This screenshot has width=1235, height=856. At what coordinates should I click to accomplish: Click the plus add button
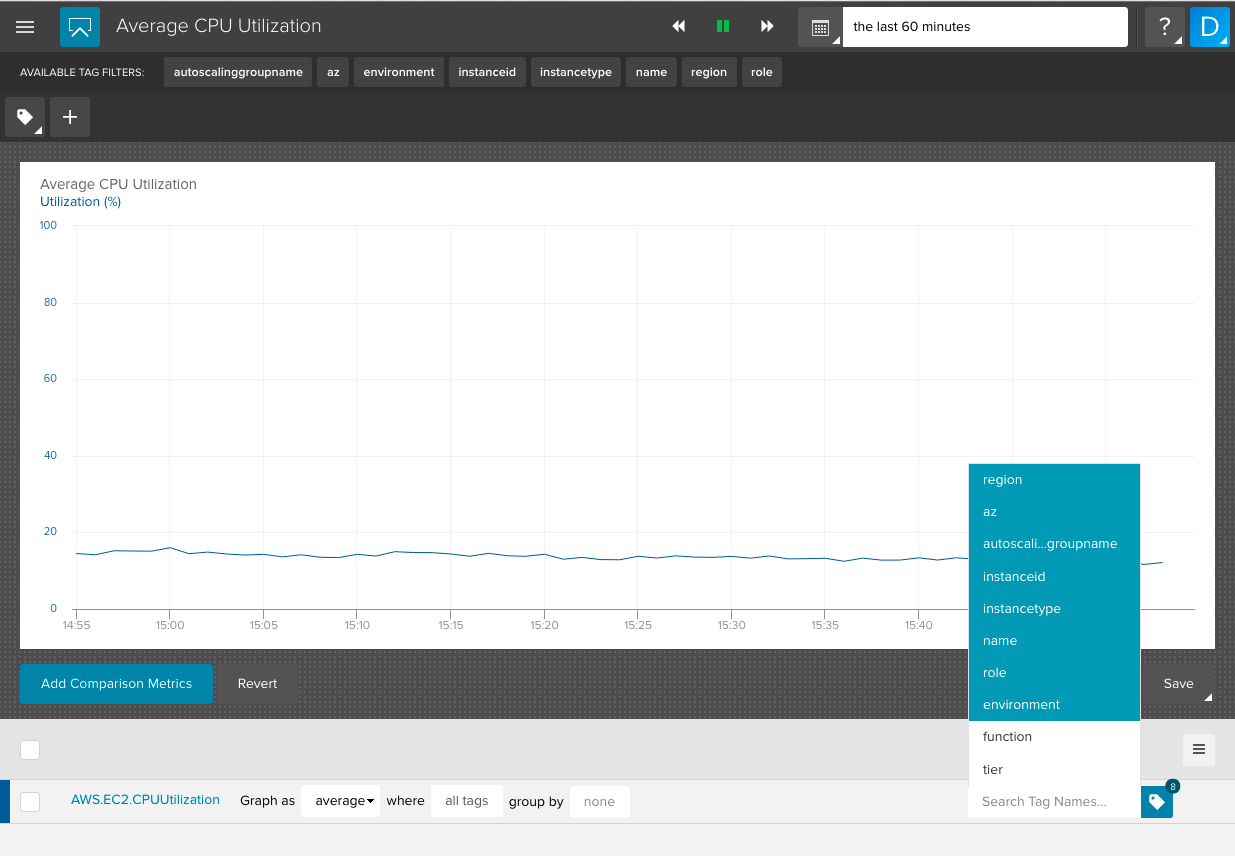(x=70, y=117)
